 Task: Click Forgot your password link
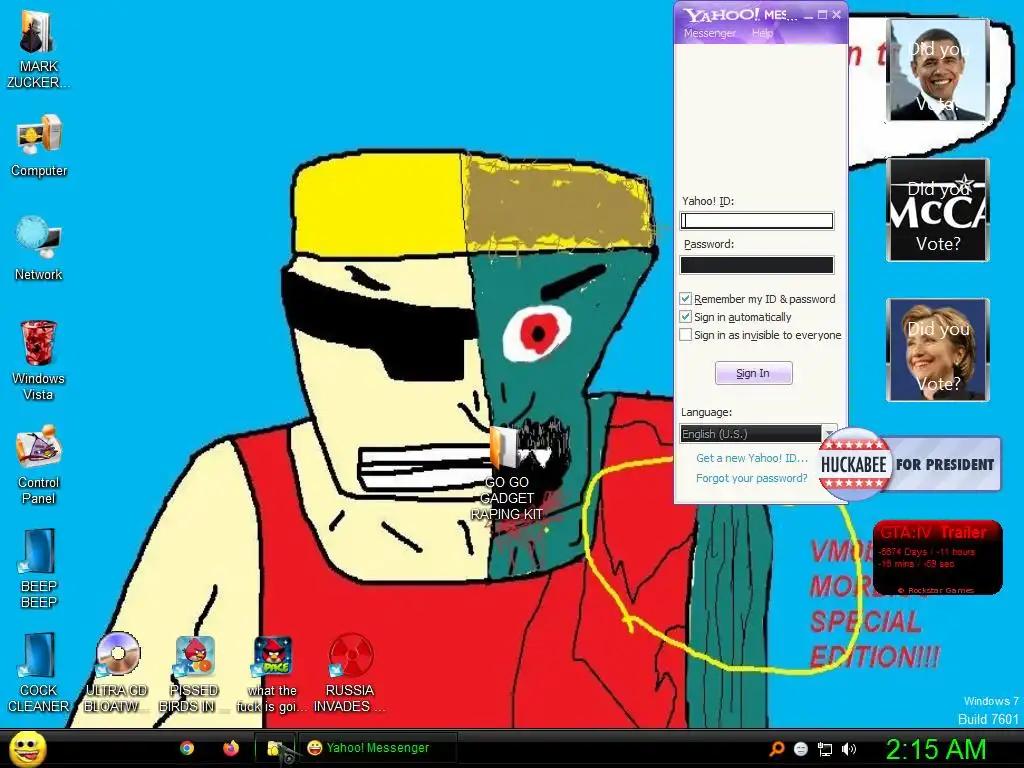point(752,478)
